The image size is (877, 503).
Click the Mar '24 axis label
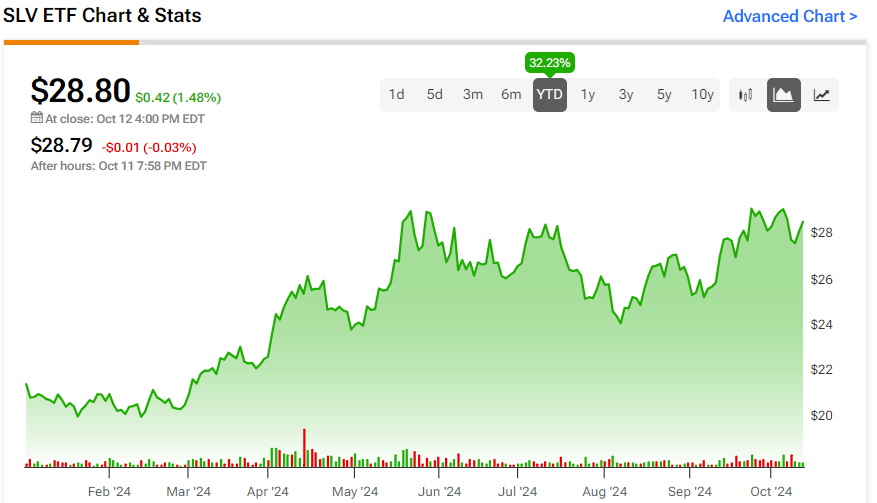click(x=188, y=492)
